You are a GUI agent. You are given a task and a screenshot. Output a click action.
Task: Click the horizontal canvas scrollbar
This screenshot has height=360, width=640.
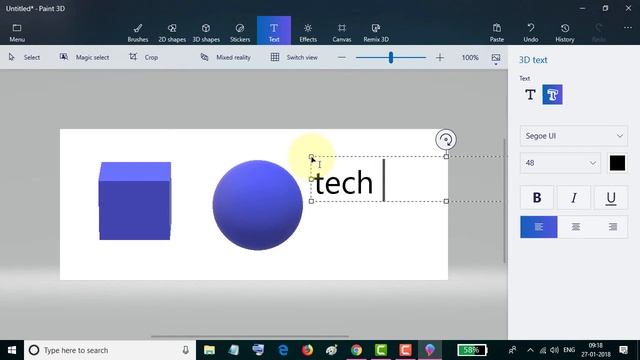[250, 337]
